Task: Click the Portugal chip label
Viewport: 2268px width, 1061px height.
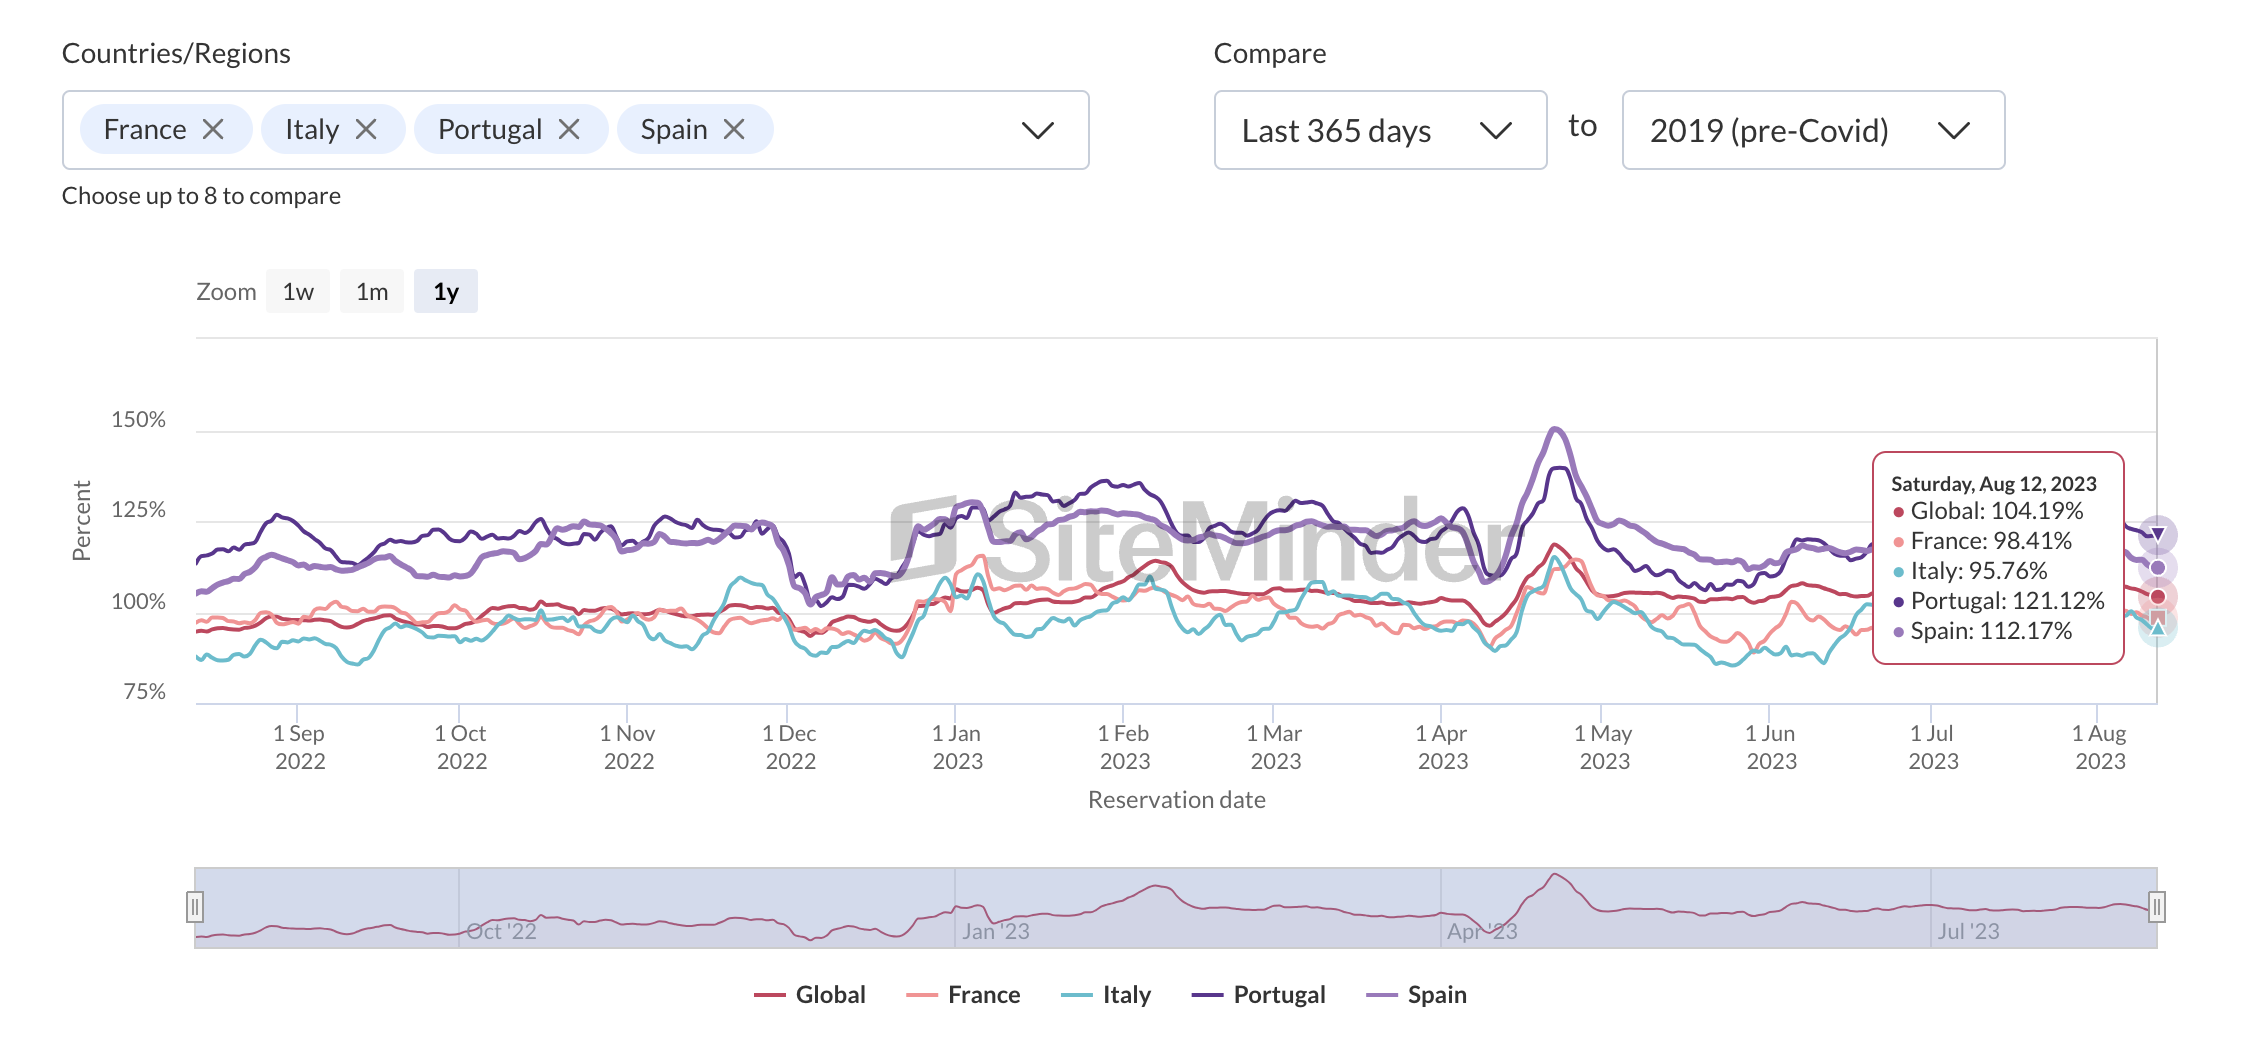Action: [x=490, y=130]
